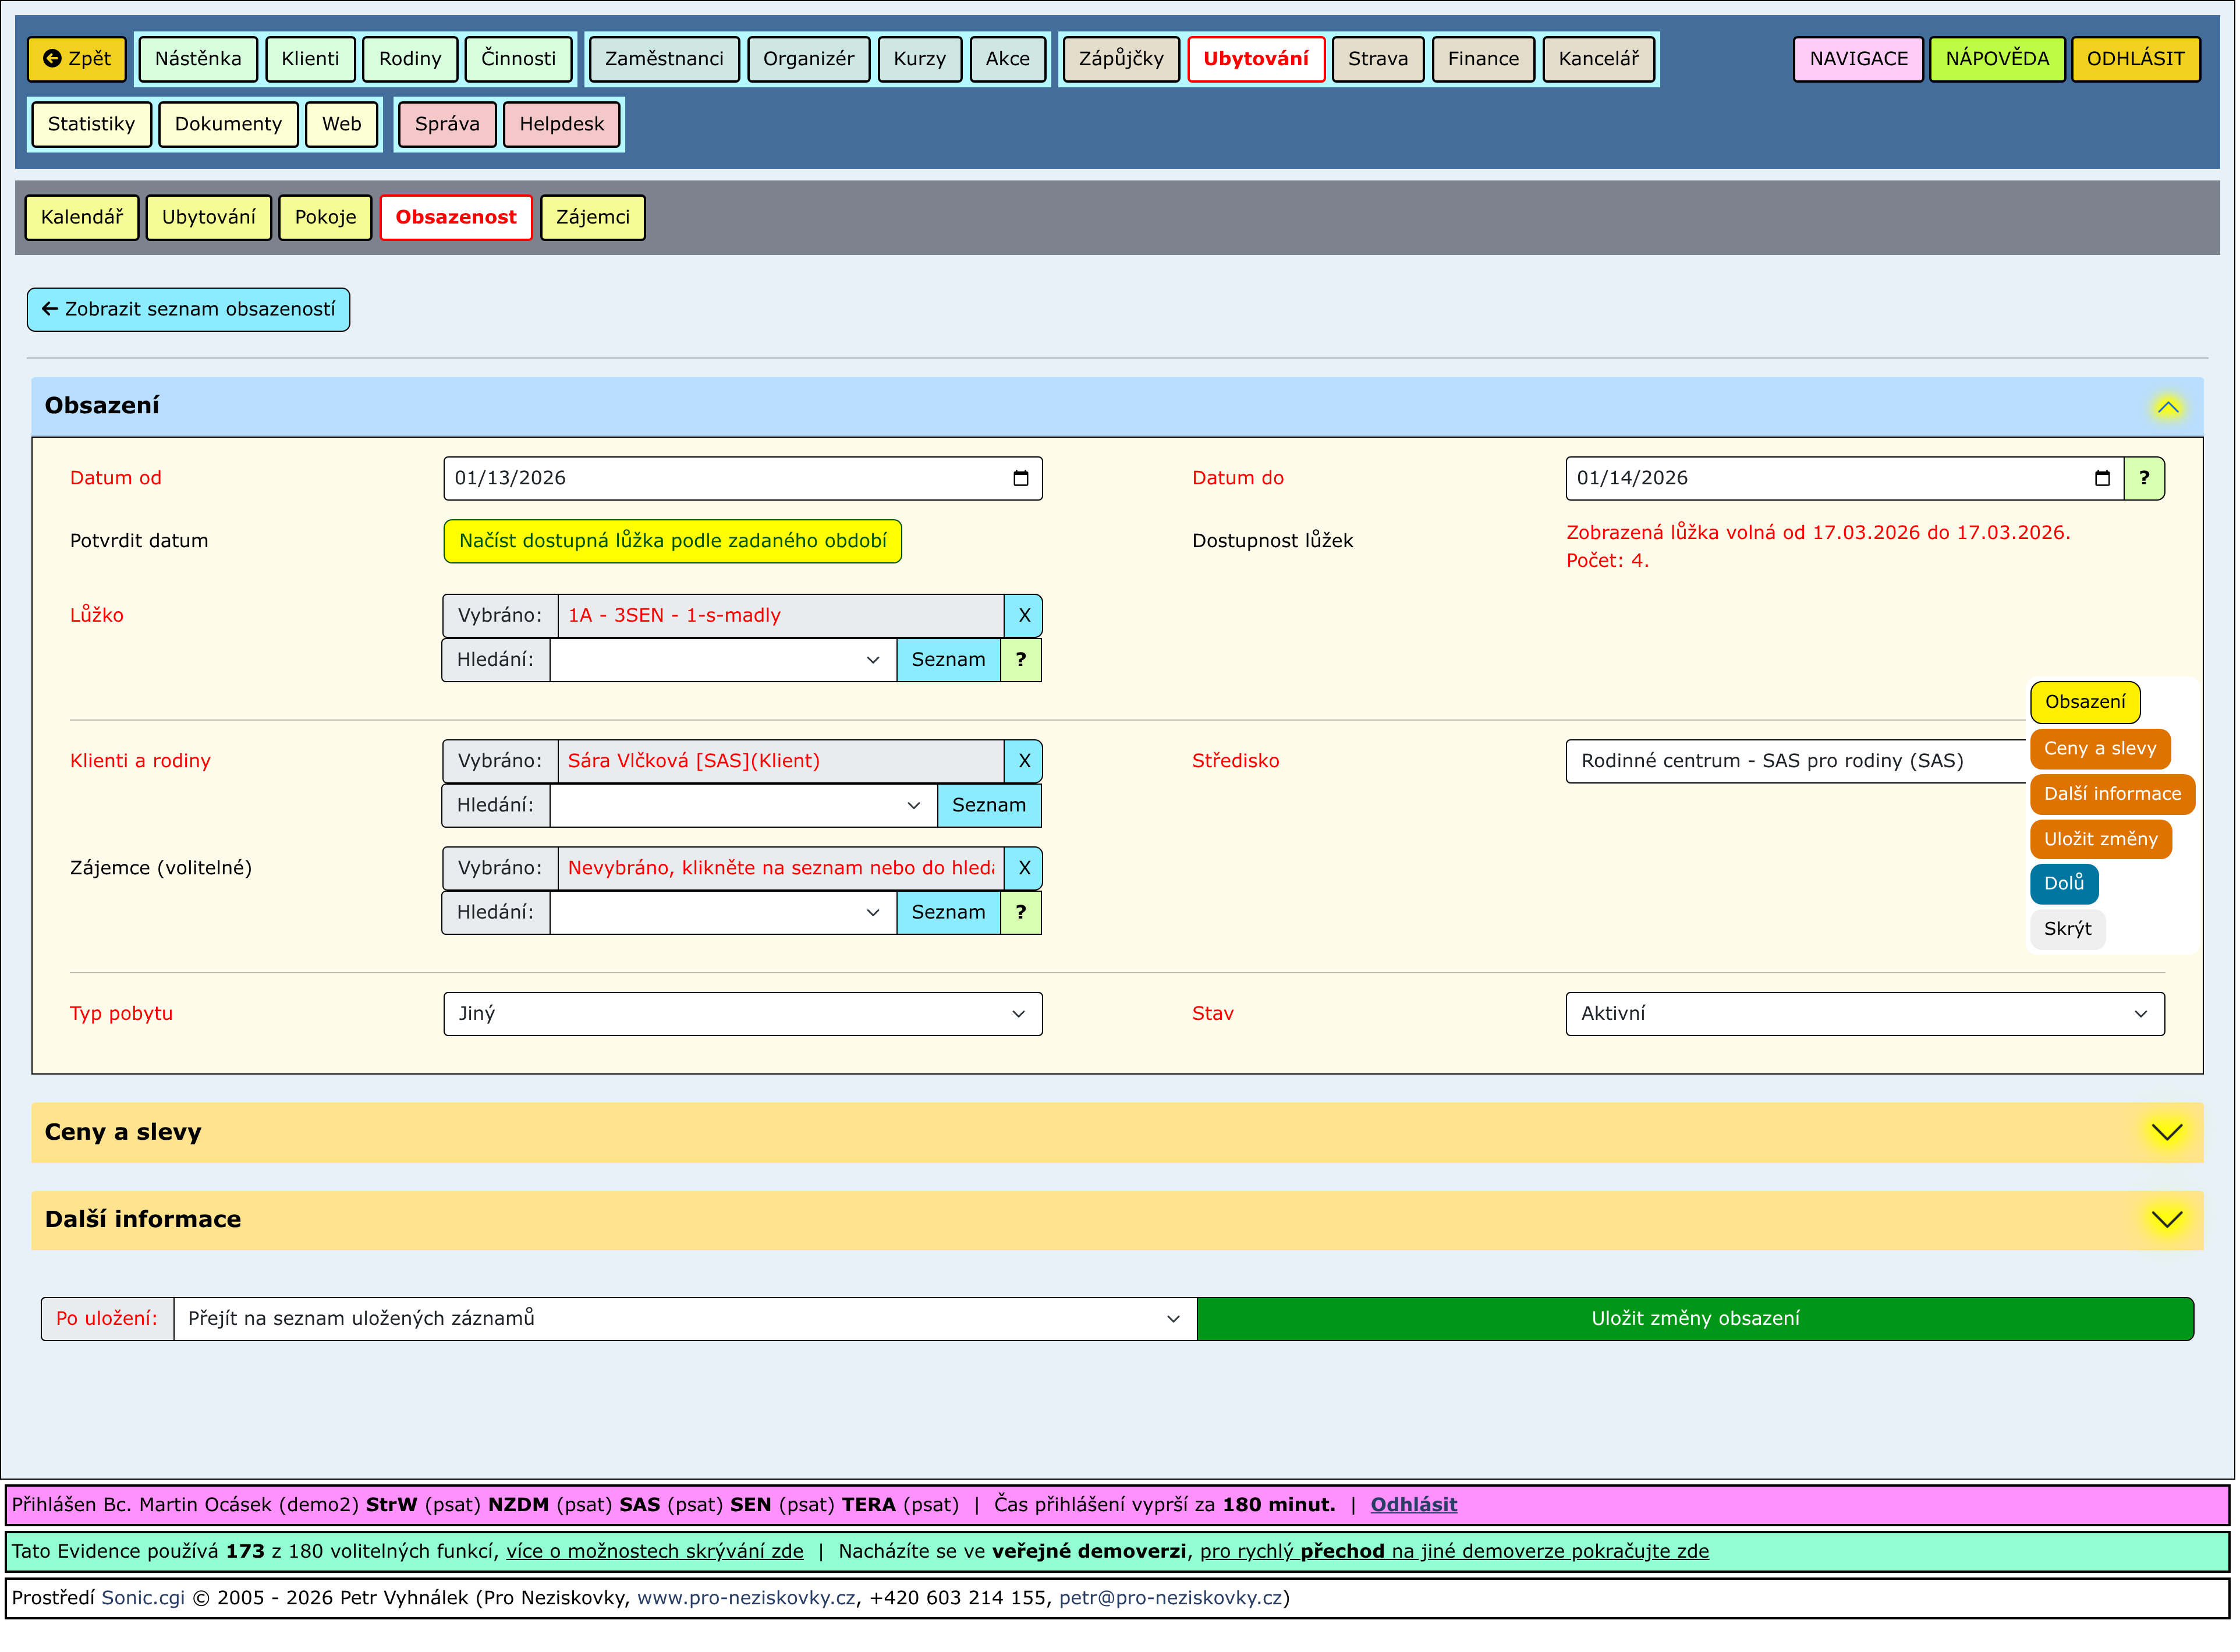Expand the Další informace section

point(2167,1220)
